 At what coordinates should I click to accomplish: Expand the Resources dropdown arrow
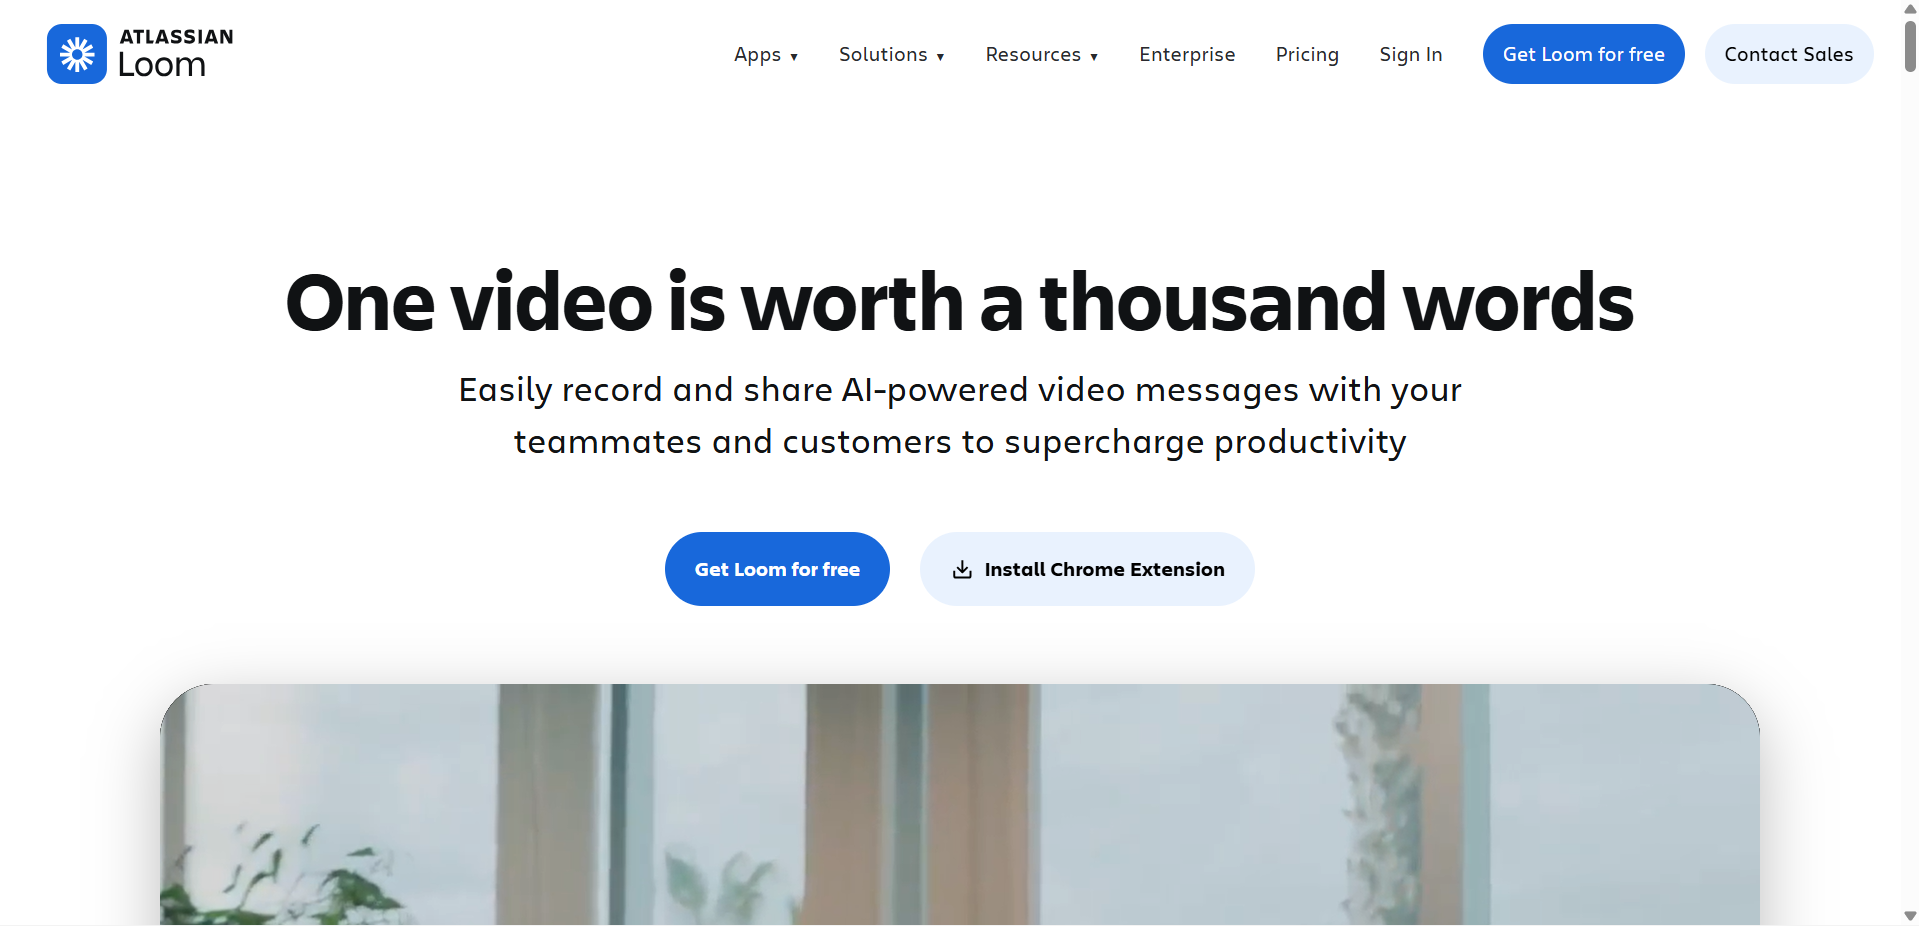(x=1094, y=57)
